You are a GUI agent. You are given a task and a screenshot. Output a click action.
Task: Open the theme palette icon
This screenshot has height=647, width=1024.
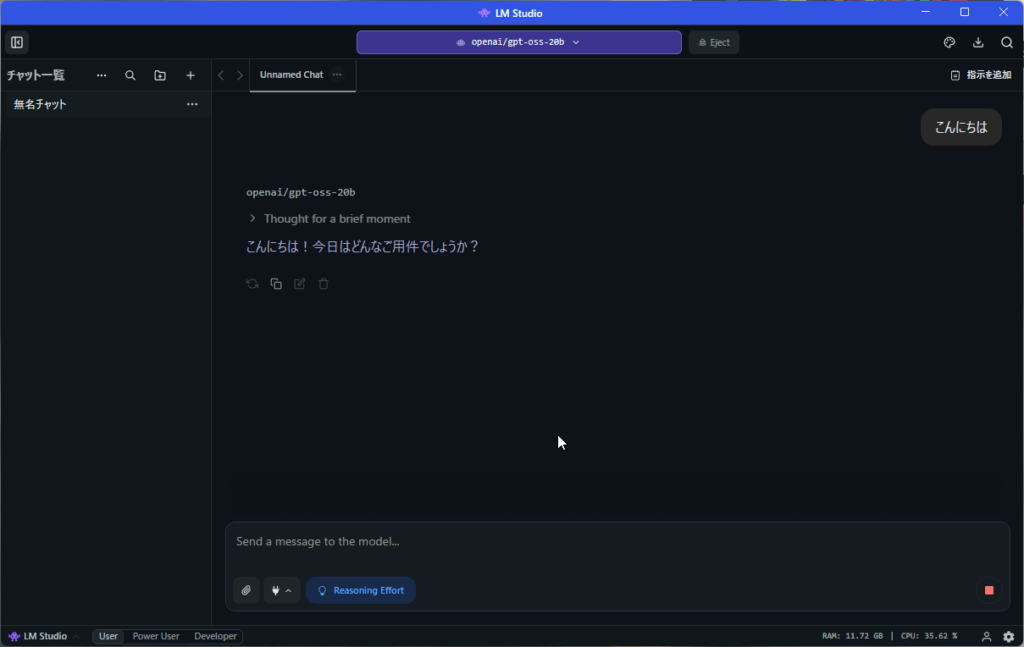tap(950, 42)
